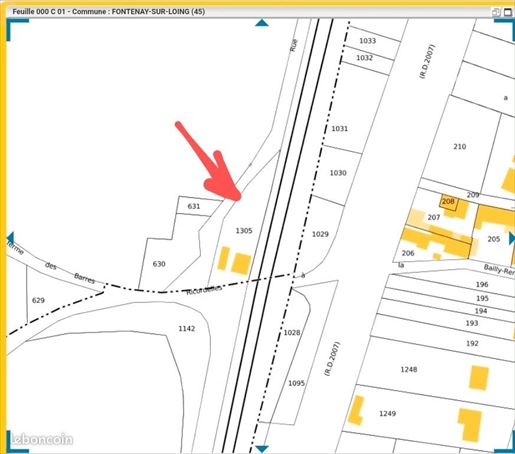Pan the map north with the top arrow
Image resolution: width=515 pixels, height=454 pixels.
(262, 23)
